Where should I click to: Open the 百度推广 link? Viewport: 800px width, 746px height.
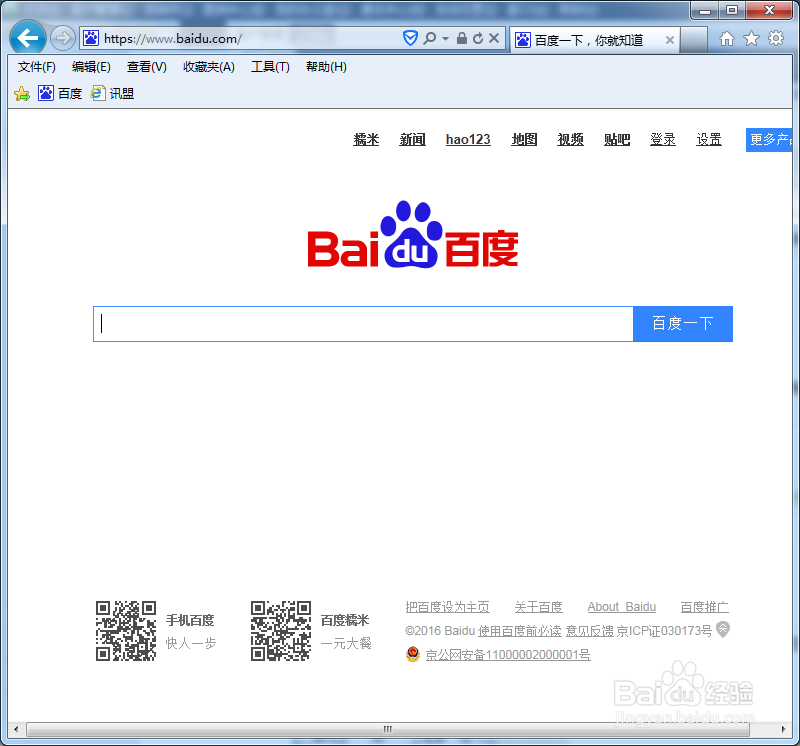[x=705, y=607]
